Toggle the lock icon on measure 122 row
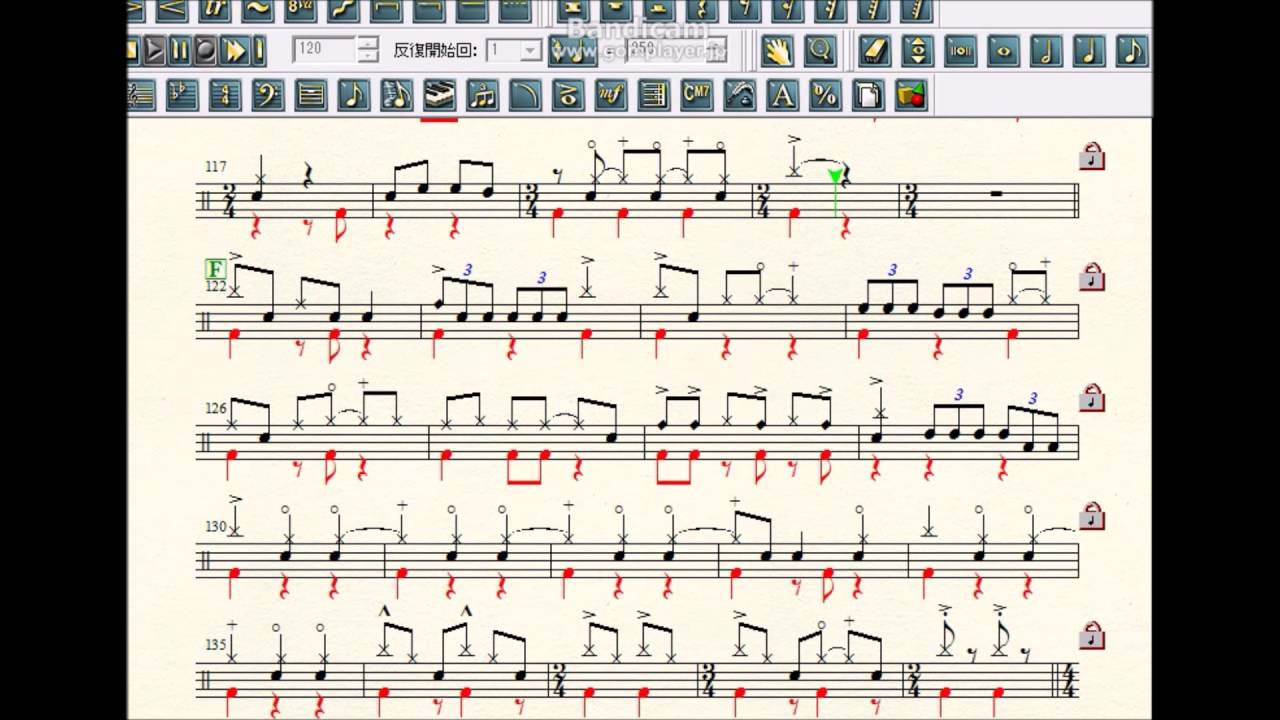 pos(1091,276)
